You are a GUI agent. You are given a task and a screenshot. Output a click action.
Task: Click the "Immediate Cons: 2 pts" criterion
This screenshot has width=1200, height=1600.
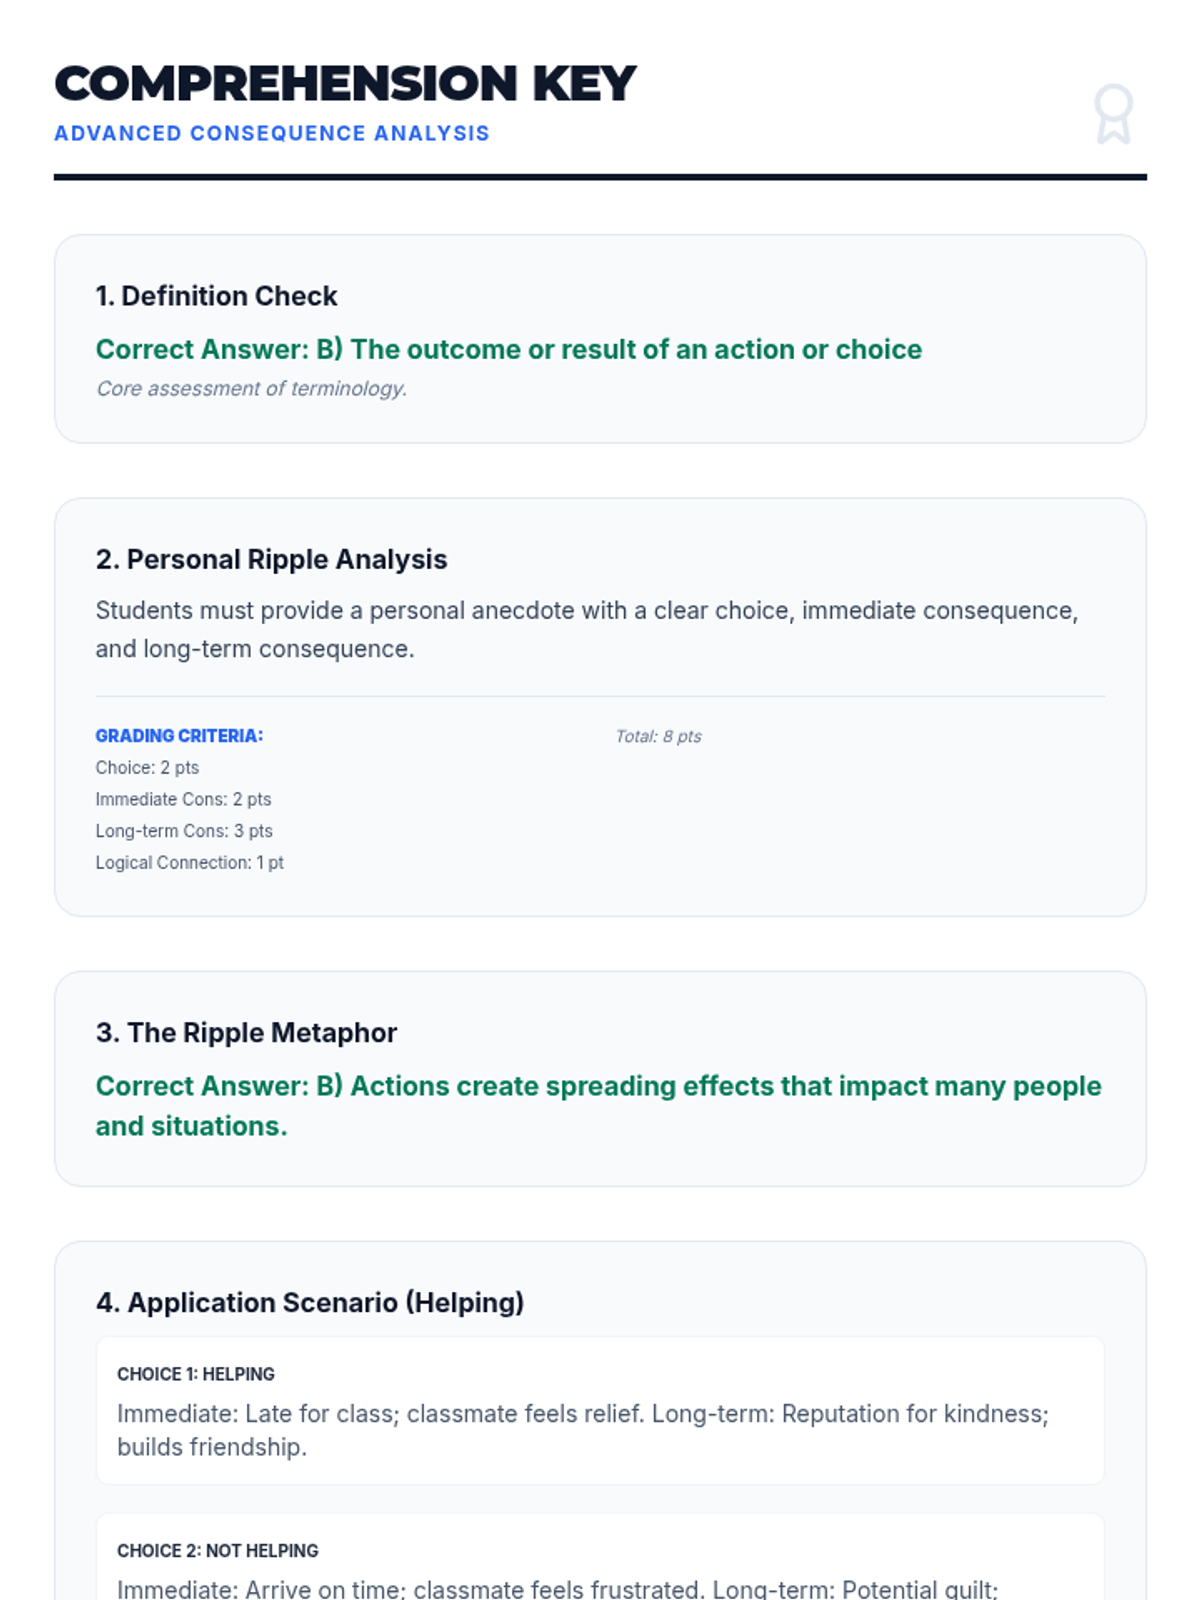tap(183, 799)
